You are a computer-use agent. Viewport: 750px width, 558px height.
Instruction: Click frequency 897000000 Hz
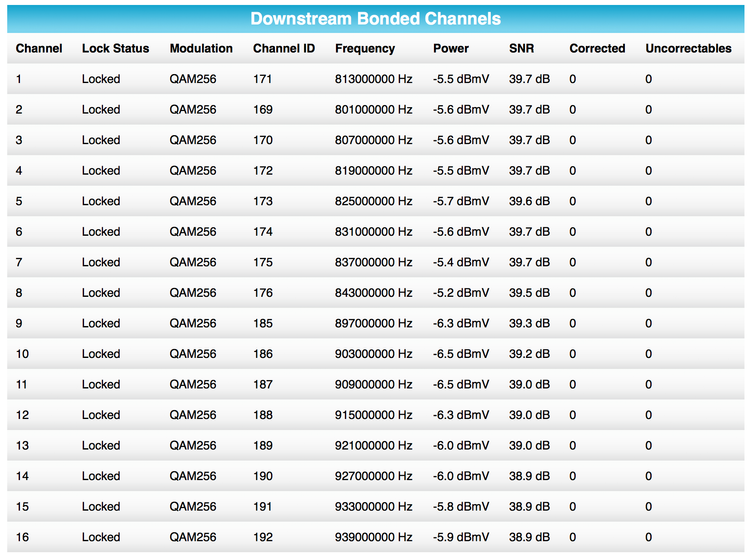(x=374, y=323)
